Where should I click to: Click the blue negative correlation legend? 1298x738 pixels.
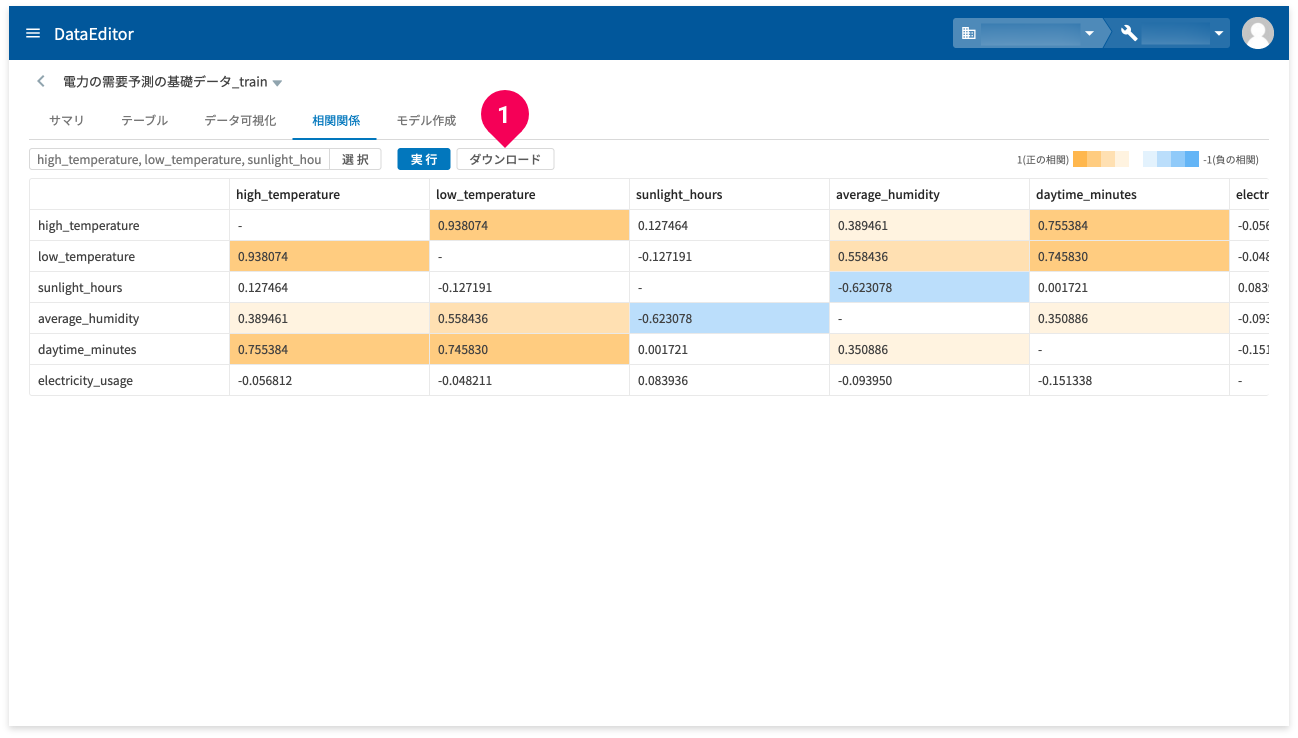[1171, 159]
